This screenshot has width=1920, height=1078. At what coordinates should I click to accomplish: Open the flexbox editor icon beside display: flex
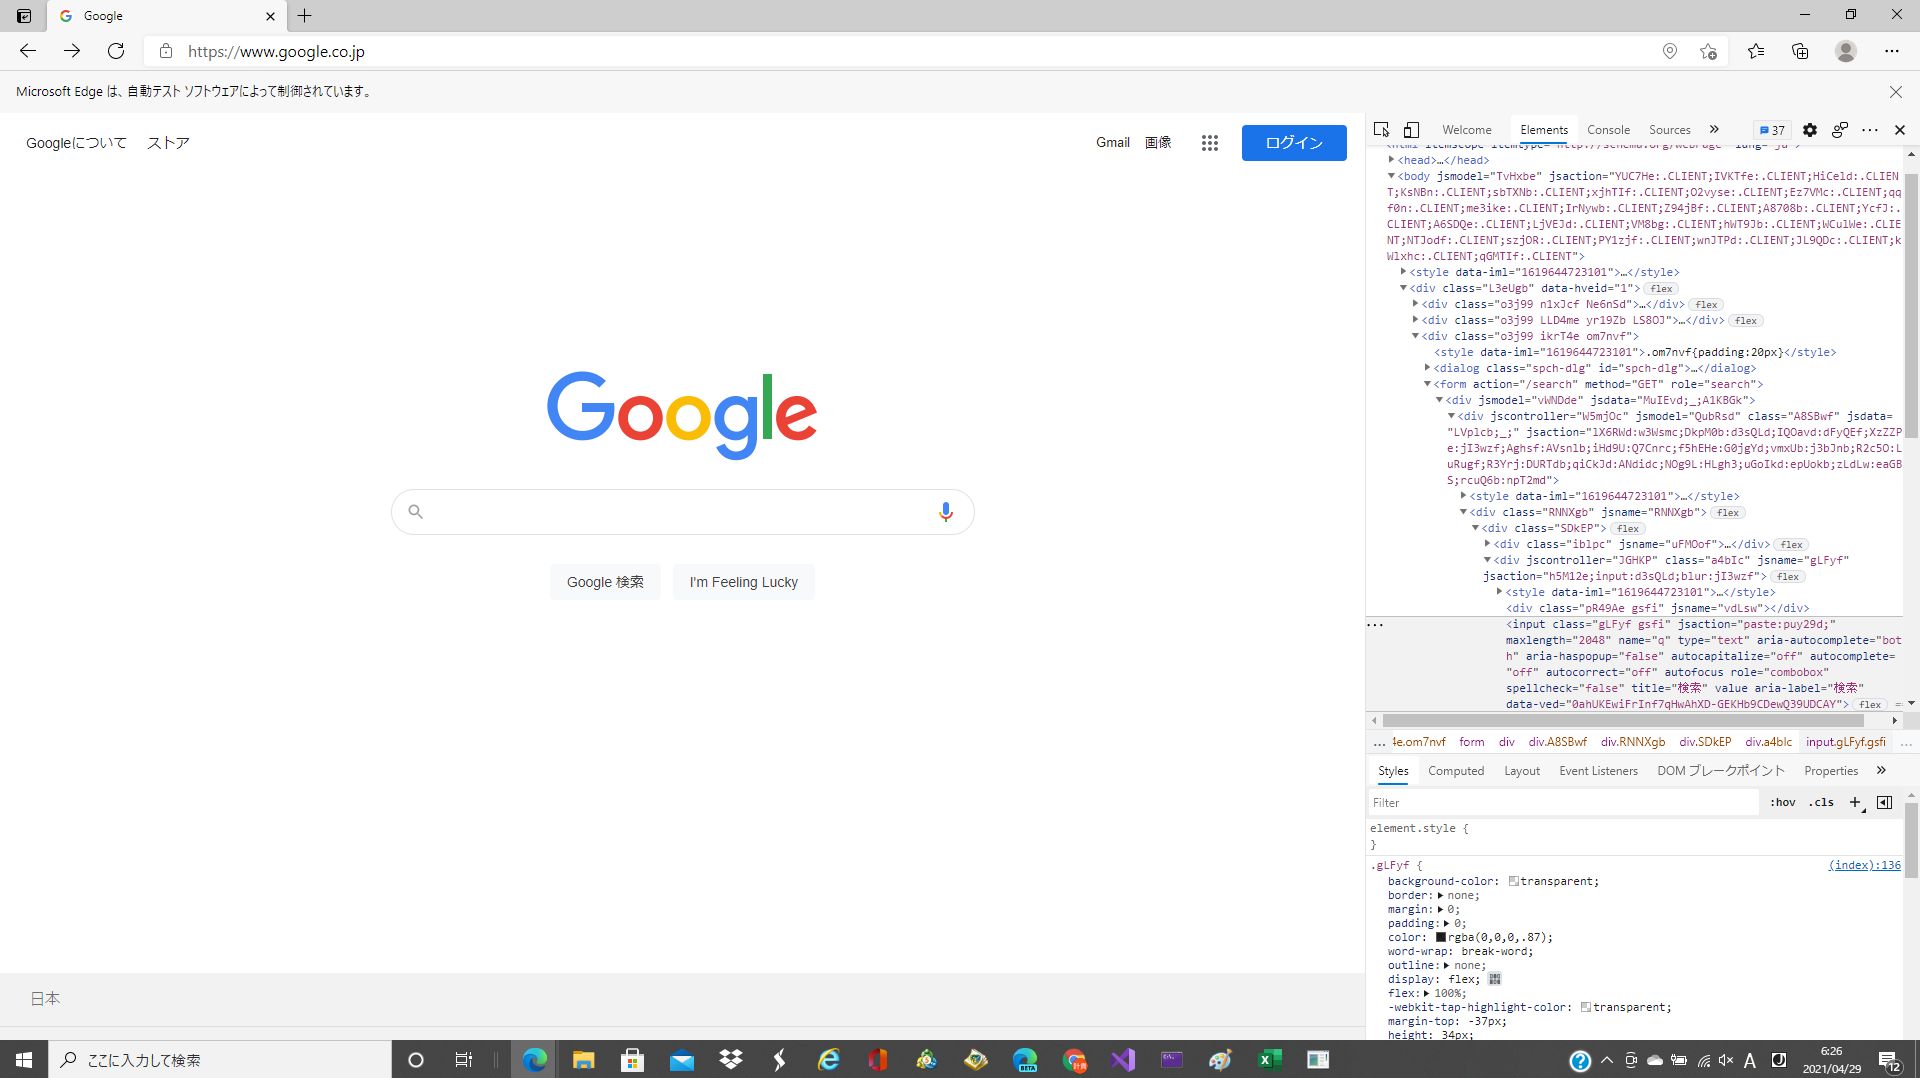(x=1495, y=979)
